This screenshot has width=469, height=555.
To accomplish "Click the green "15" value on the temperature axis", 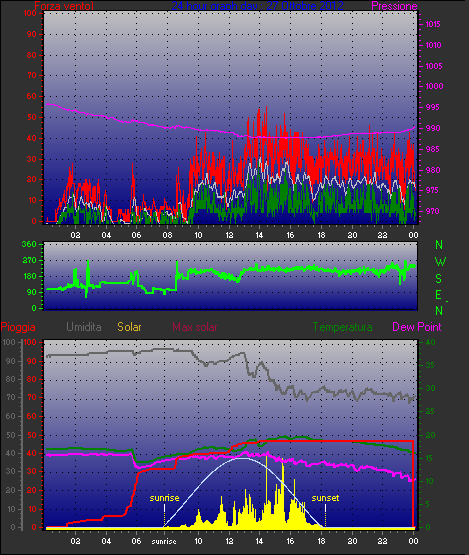I will click(x=429, y=458).
